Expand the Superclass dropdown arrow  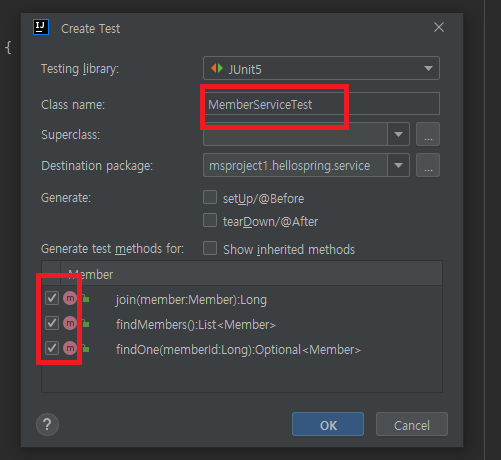click(398, 134)
